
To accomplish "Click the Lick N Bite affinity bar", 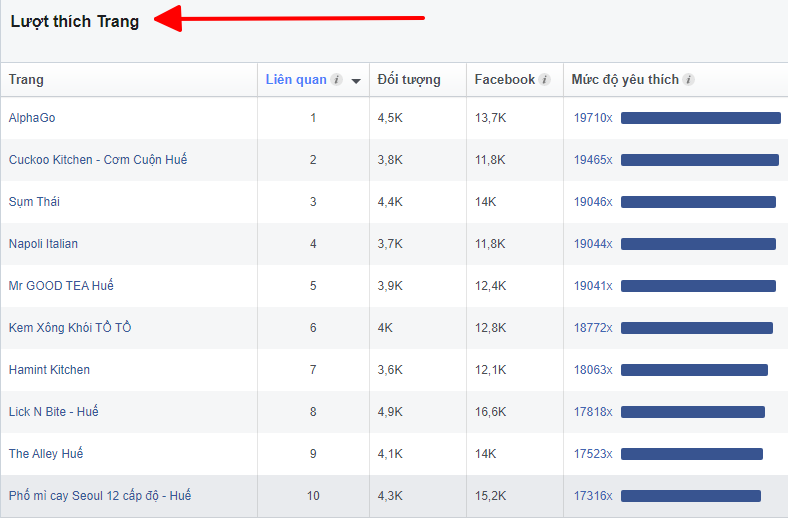I will (693, 412).
